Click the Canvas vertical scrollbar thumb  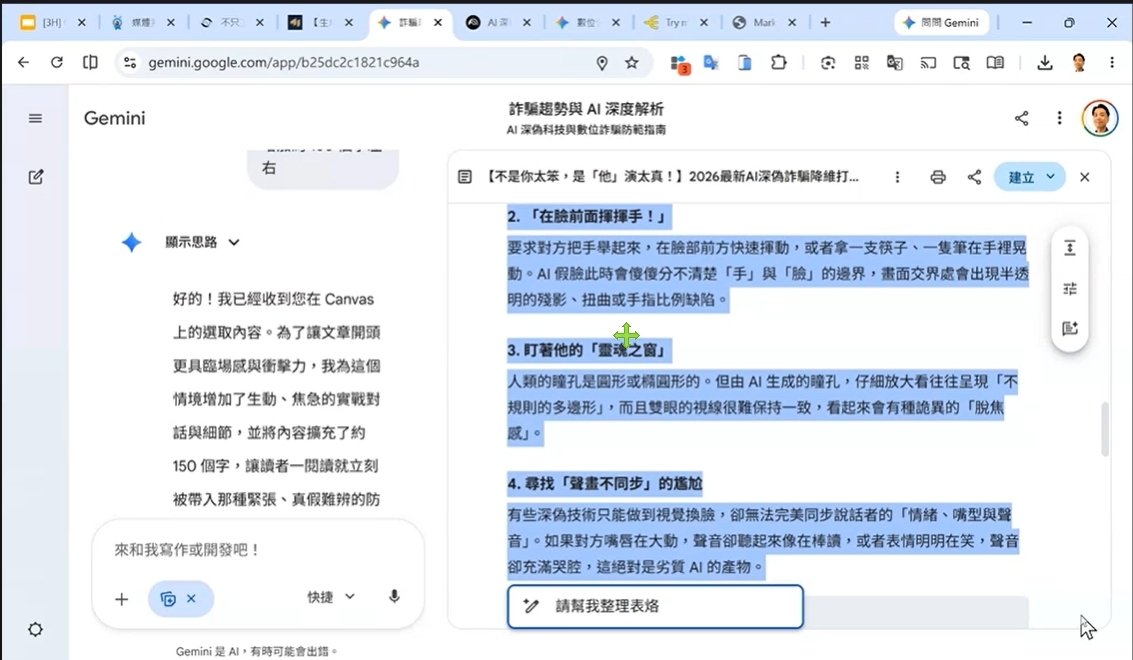1104,429
